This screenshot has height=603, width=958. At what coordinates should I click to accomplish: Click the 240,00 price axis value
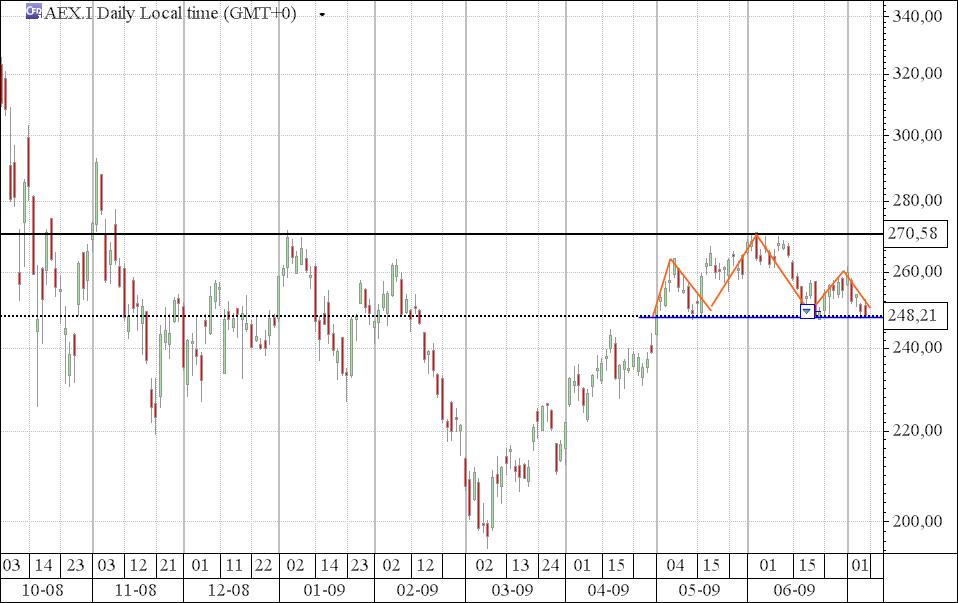916,348
